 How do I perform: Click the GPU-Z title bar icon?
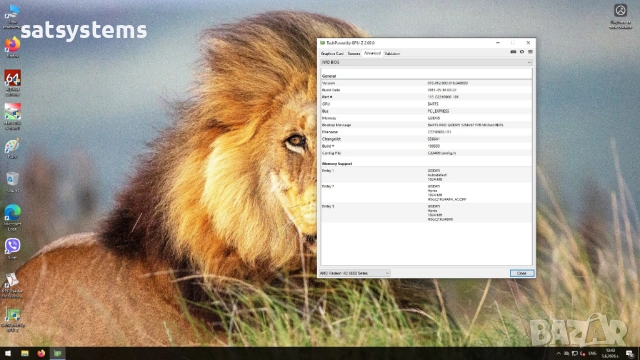point(322,42)
